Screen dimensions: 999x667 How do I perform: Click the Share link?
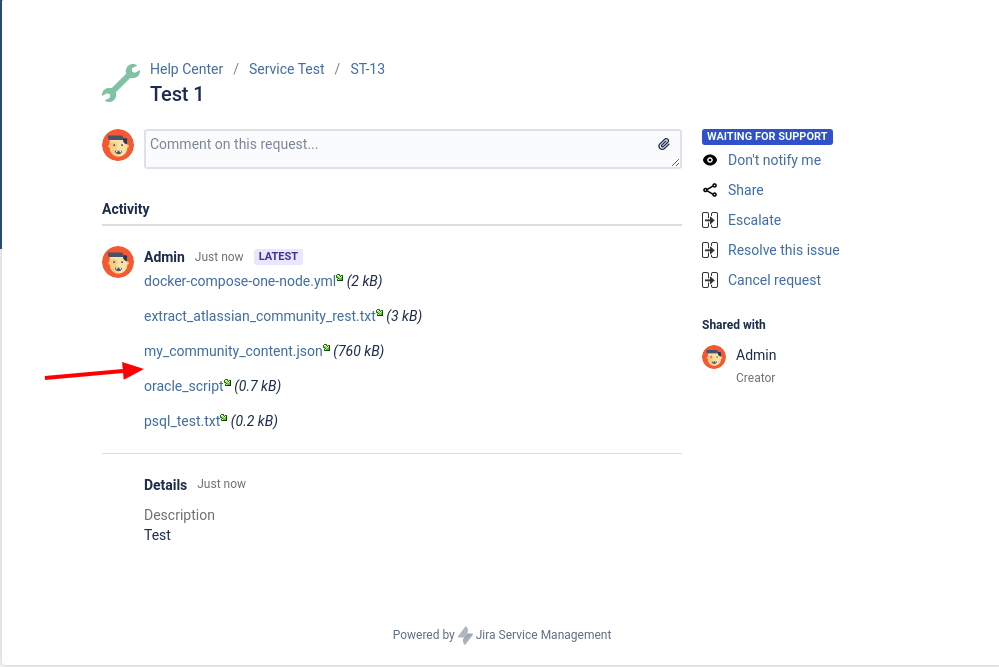tap(745, 190)
